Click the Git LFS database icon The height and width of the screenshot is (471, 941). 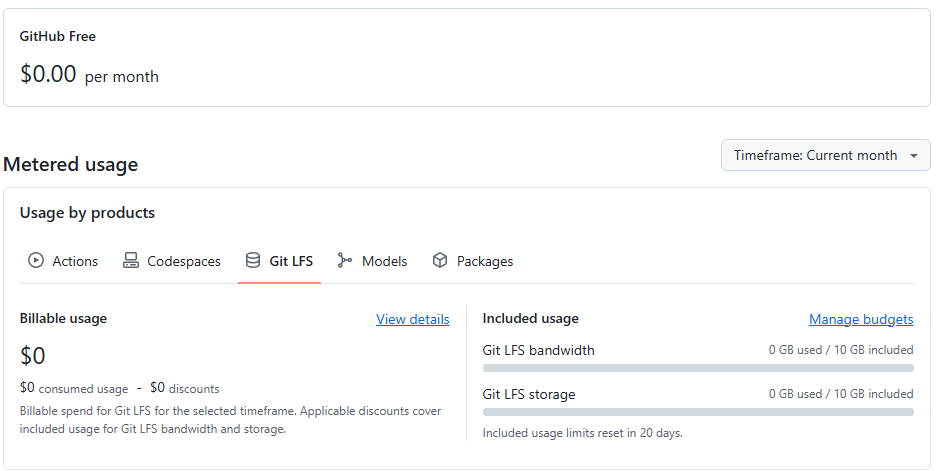pyautogui.click(x=253, y=261)
